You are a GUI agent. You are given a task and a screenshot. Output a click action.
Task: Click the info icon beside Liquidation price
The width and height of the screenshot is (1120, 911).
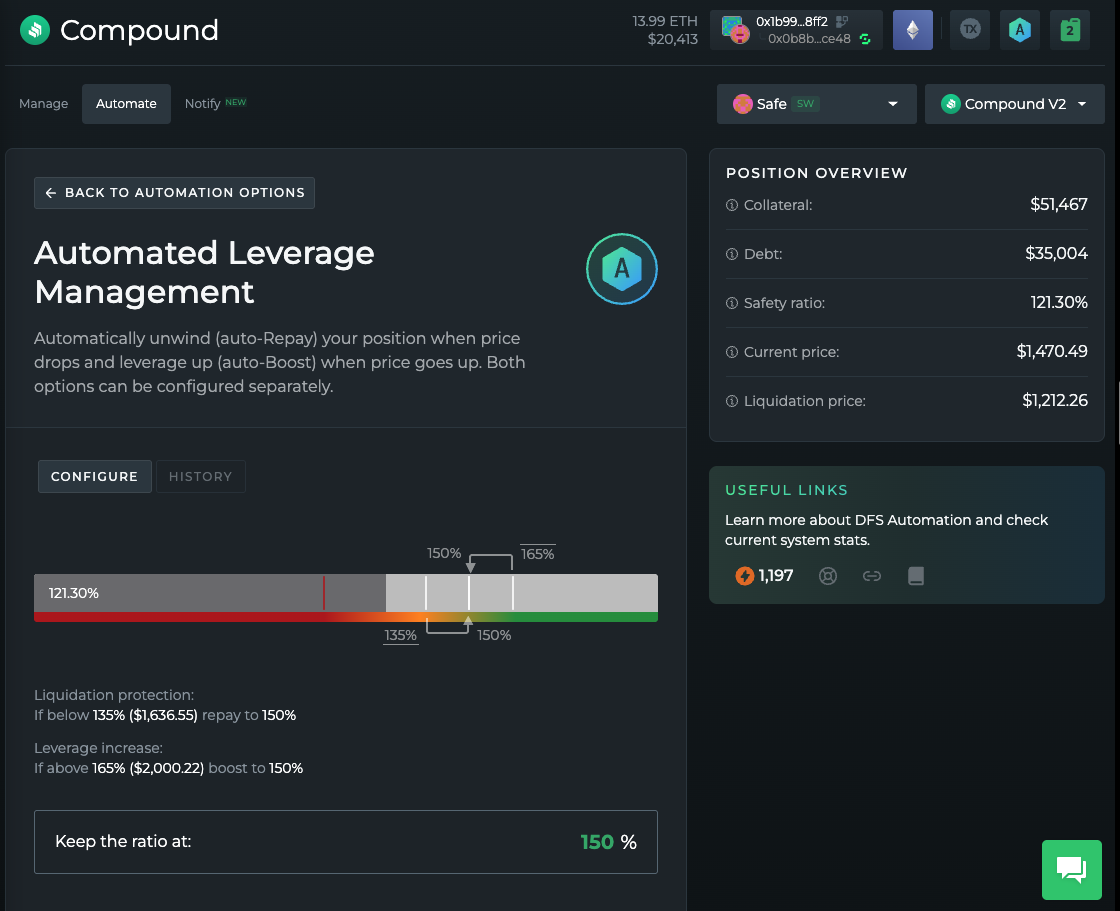pos(731,401)
